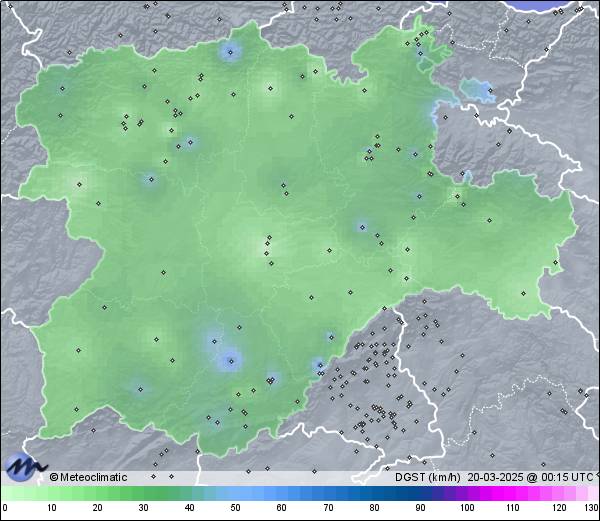Click the 80 label on the legend
This screenshot has width=600, height=521.
click(374, 508)
